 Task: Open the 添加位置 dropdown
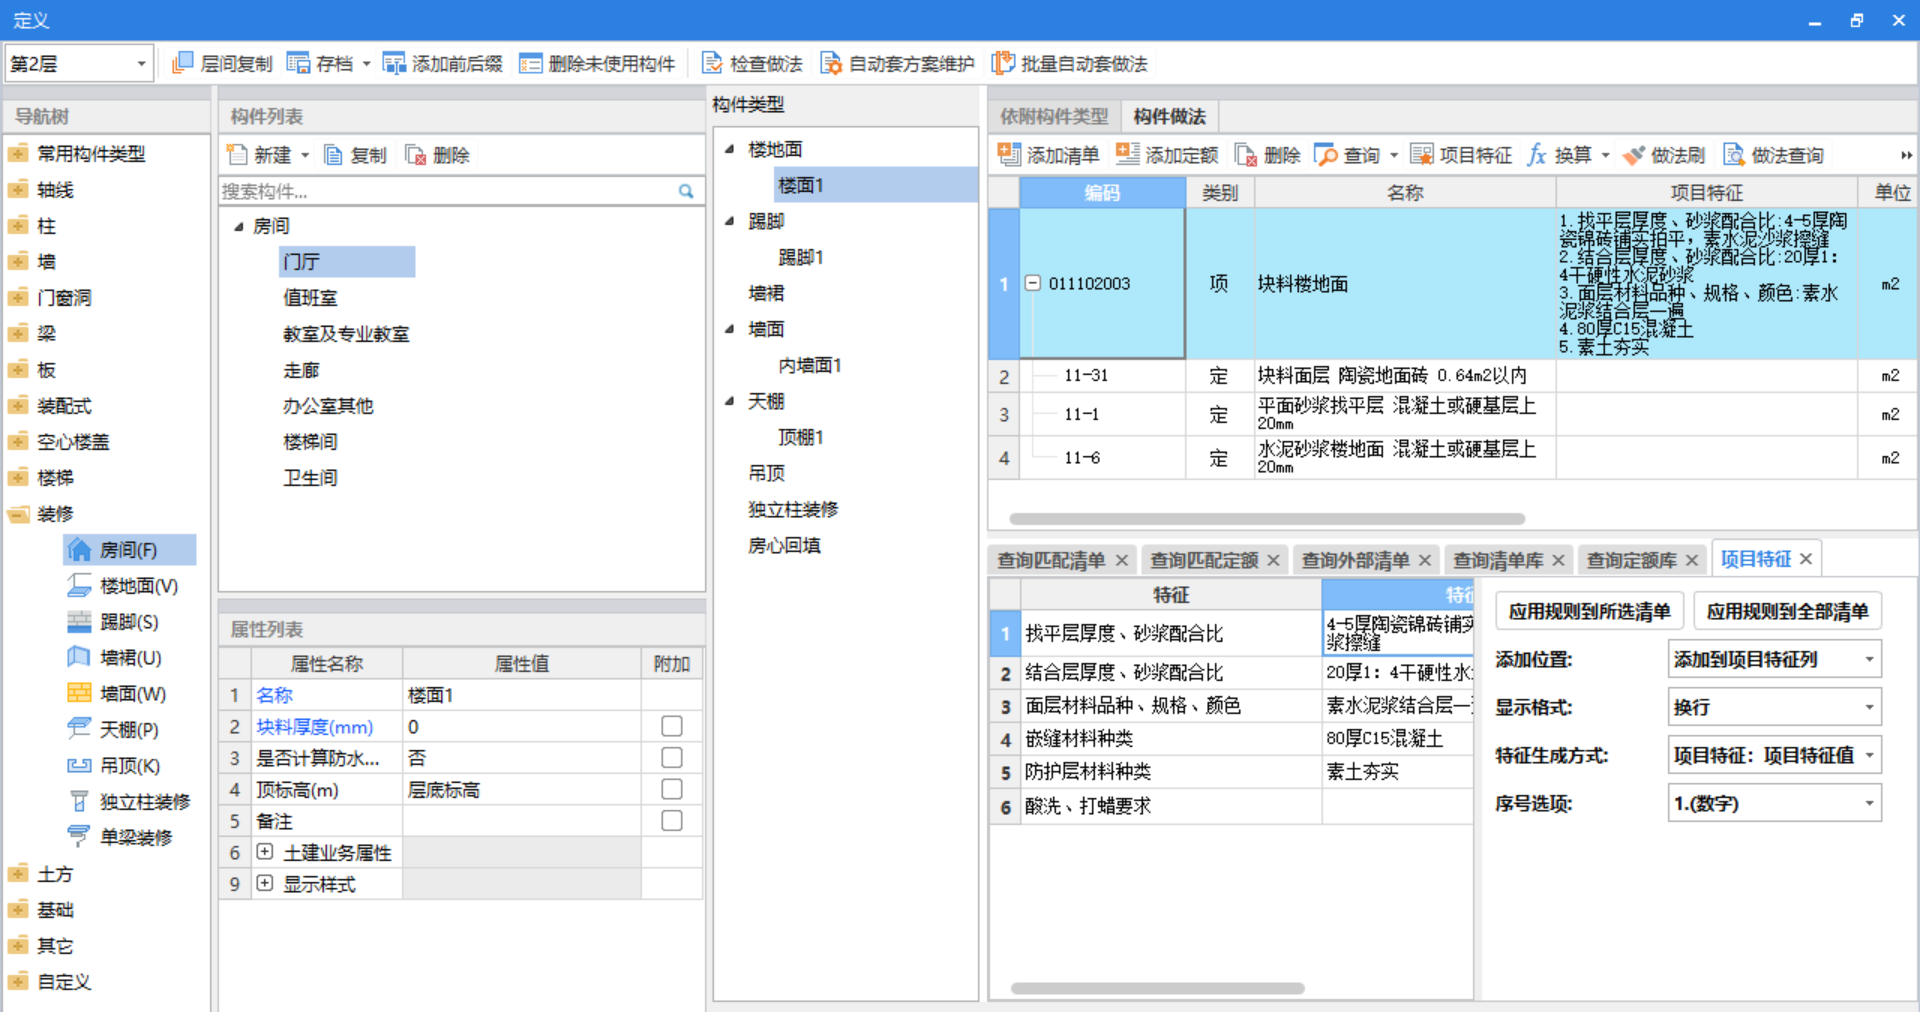tap(1775, 659)
